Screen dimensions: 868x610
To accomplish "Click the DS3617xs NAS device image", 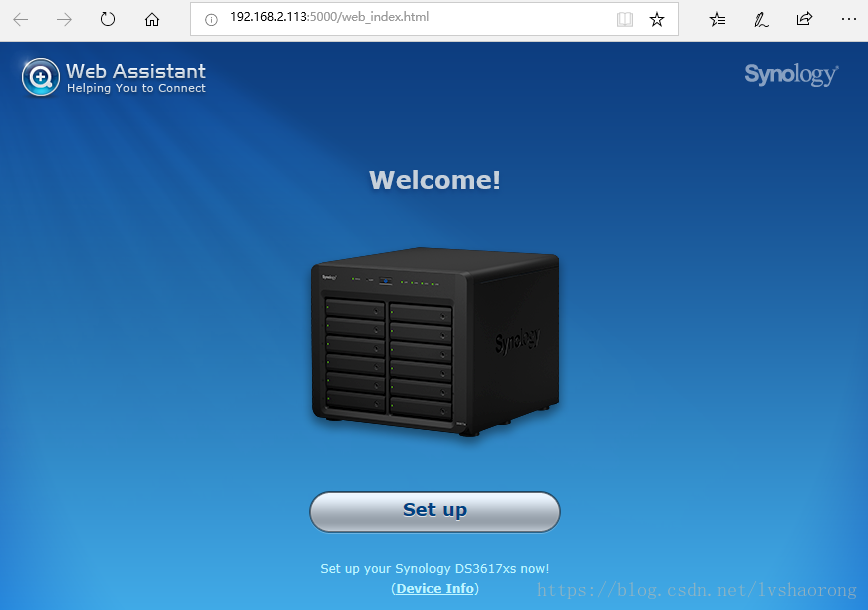I will pos(435,341).
